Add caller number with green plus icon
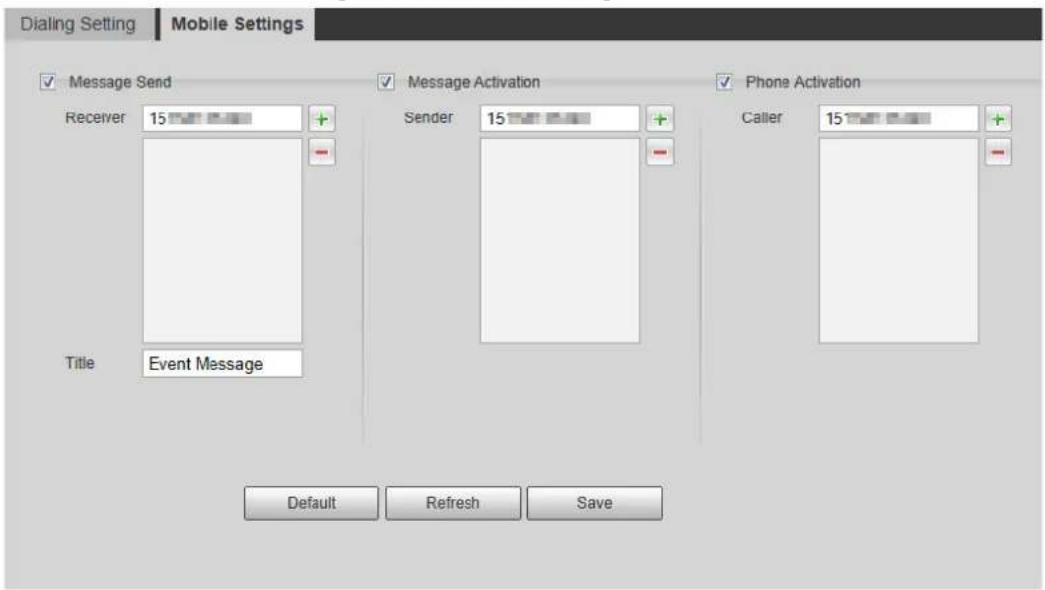The width and height of the screenshot is (1045, 590). coord(998,119)
